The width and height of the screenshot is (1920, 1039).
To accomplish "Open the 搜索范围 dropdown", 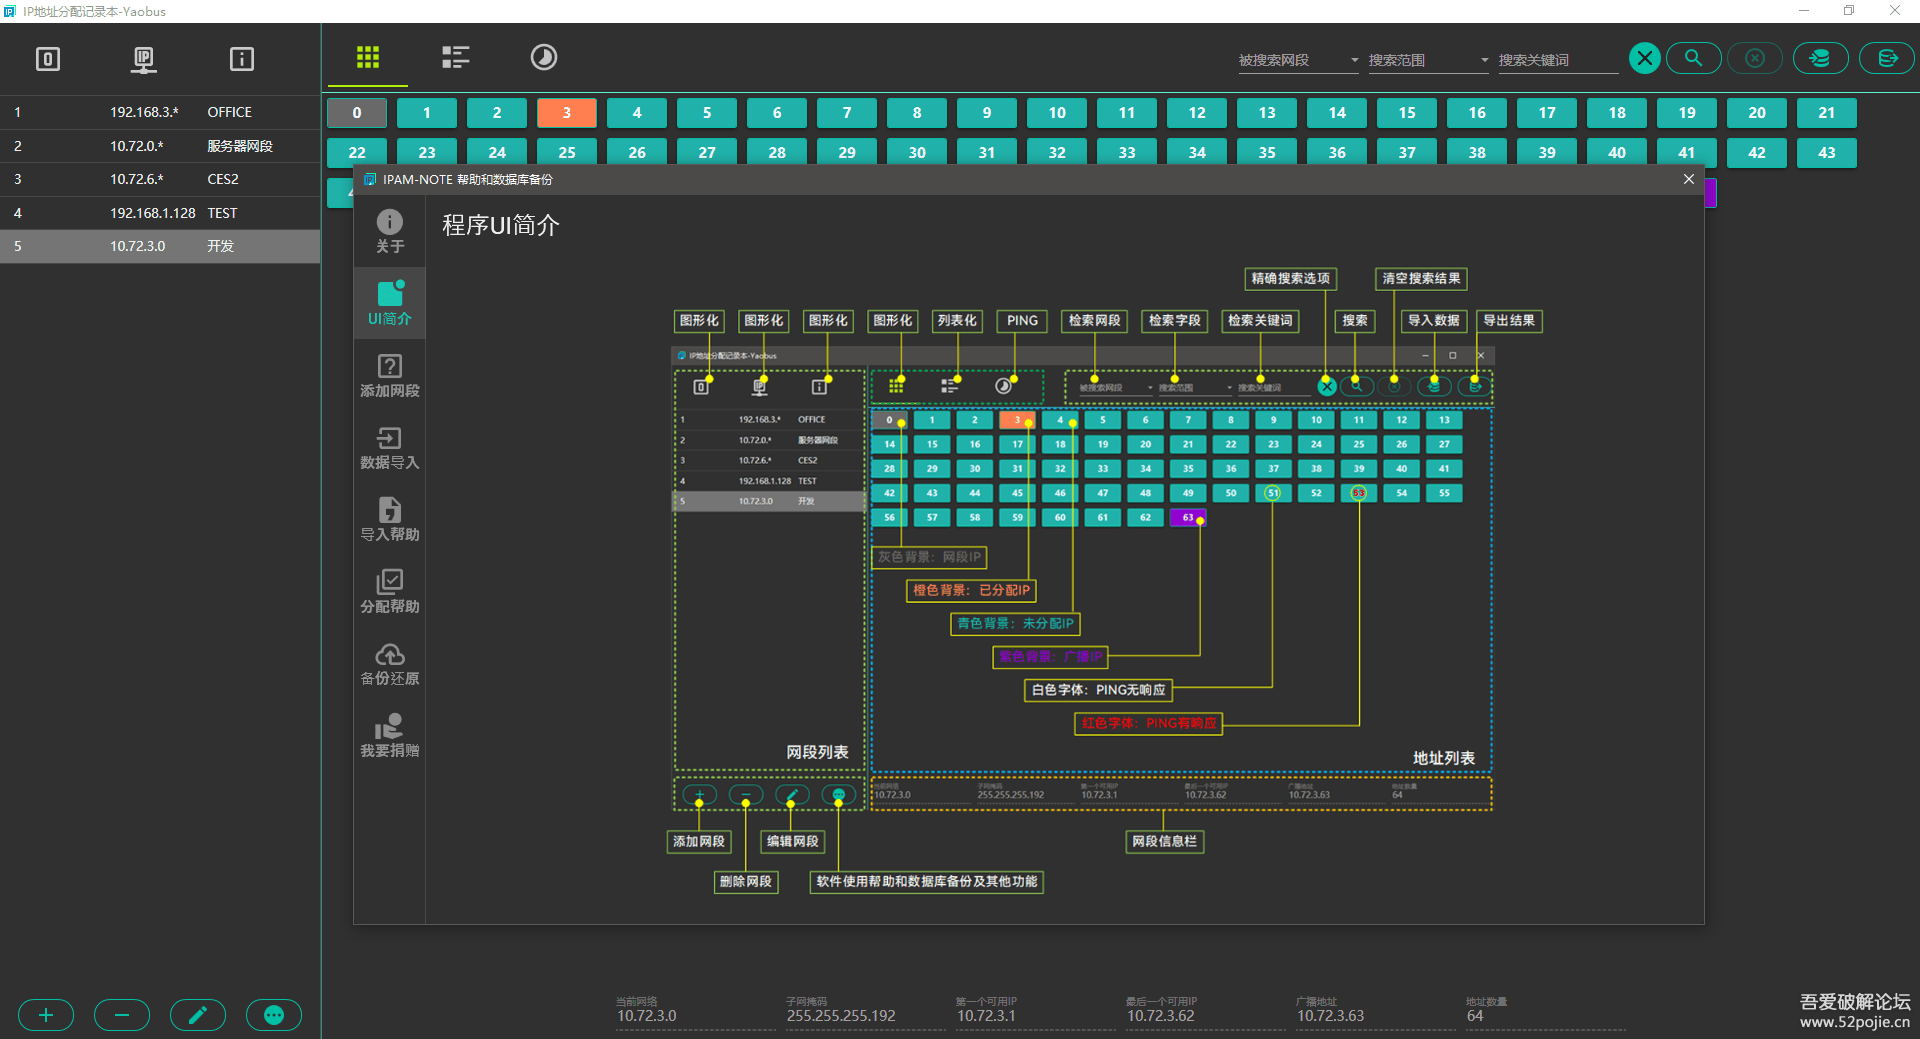I will 1428,60.
